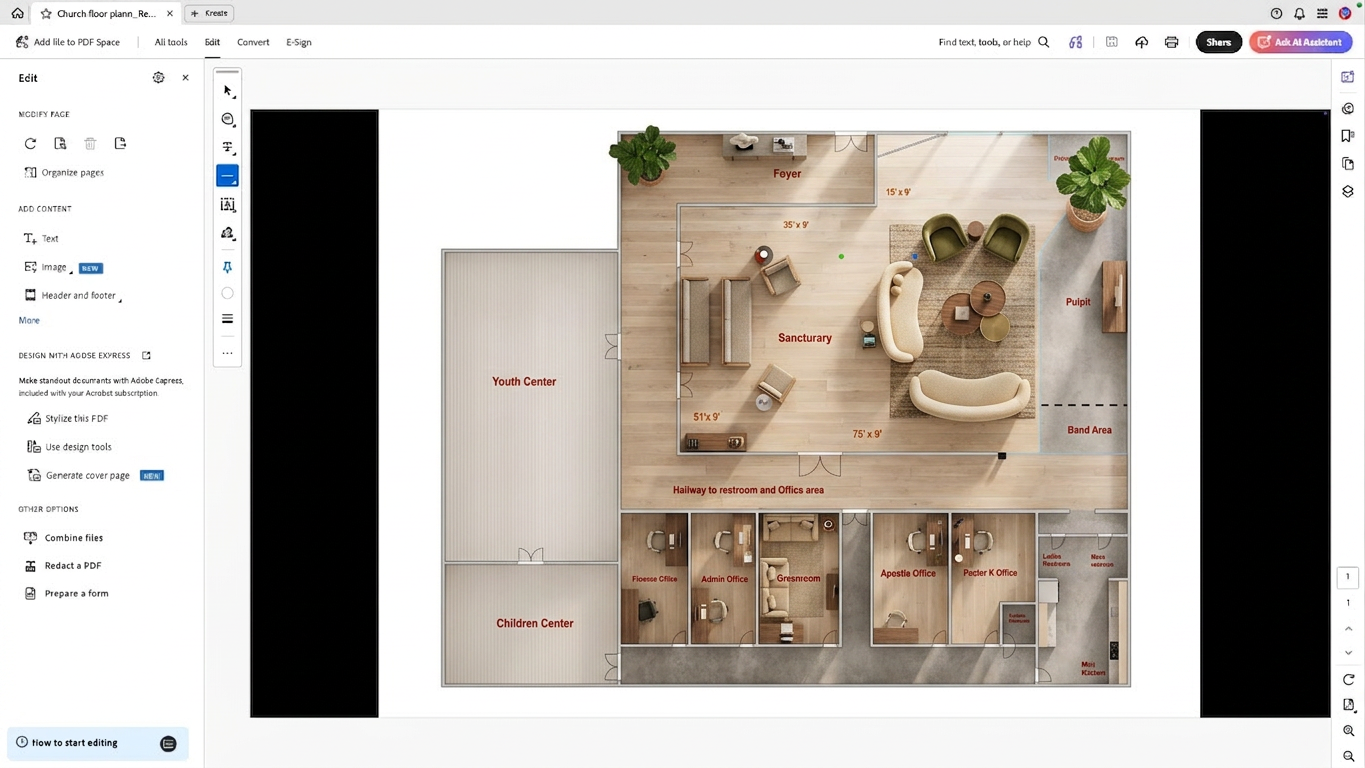Open the help question mark icon
The height and width of the screenshot is (768, 1365).
coord(1276,14)
